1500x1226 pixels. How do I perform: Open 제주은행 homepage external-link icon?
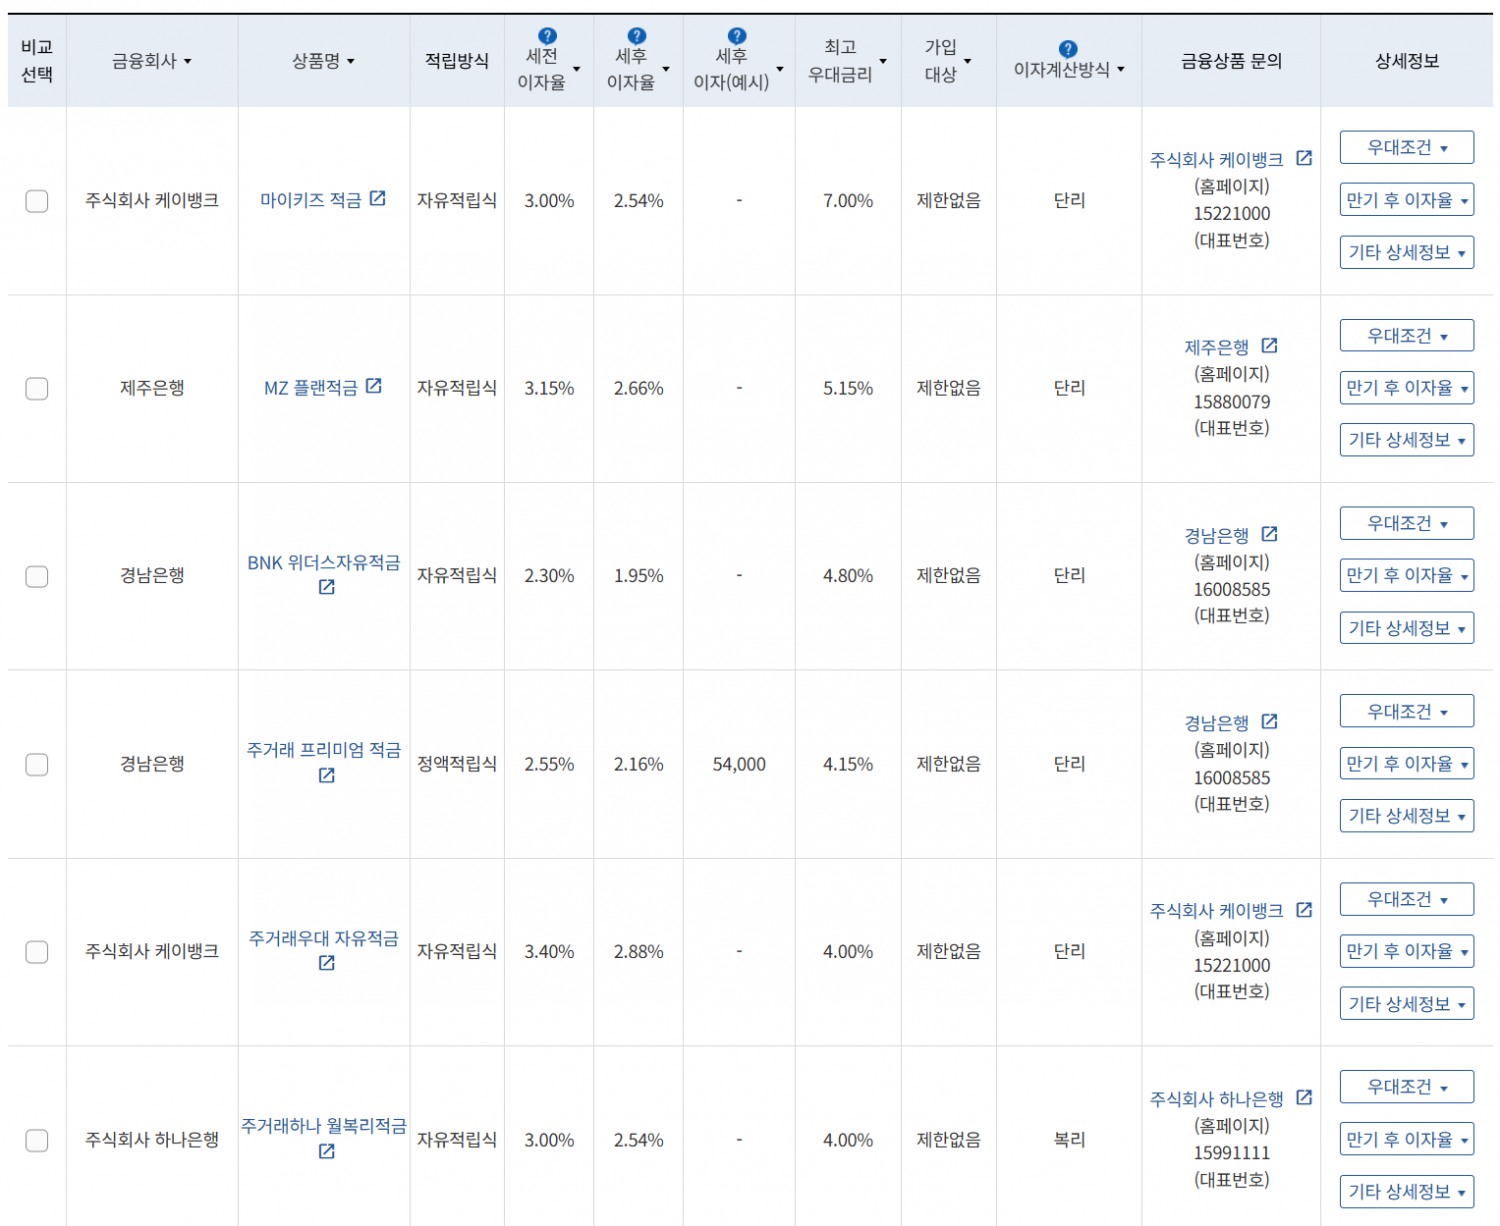point(1269,346)
